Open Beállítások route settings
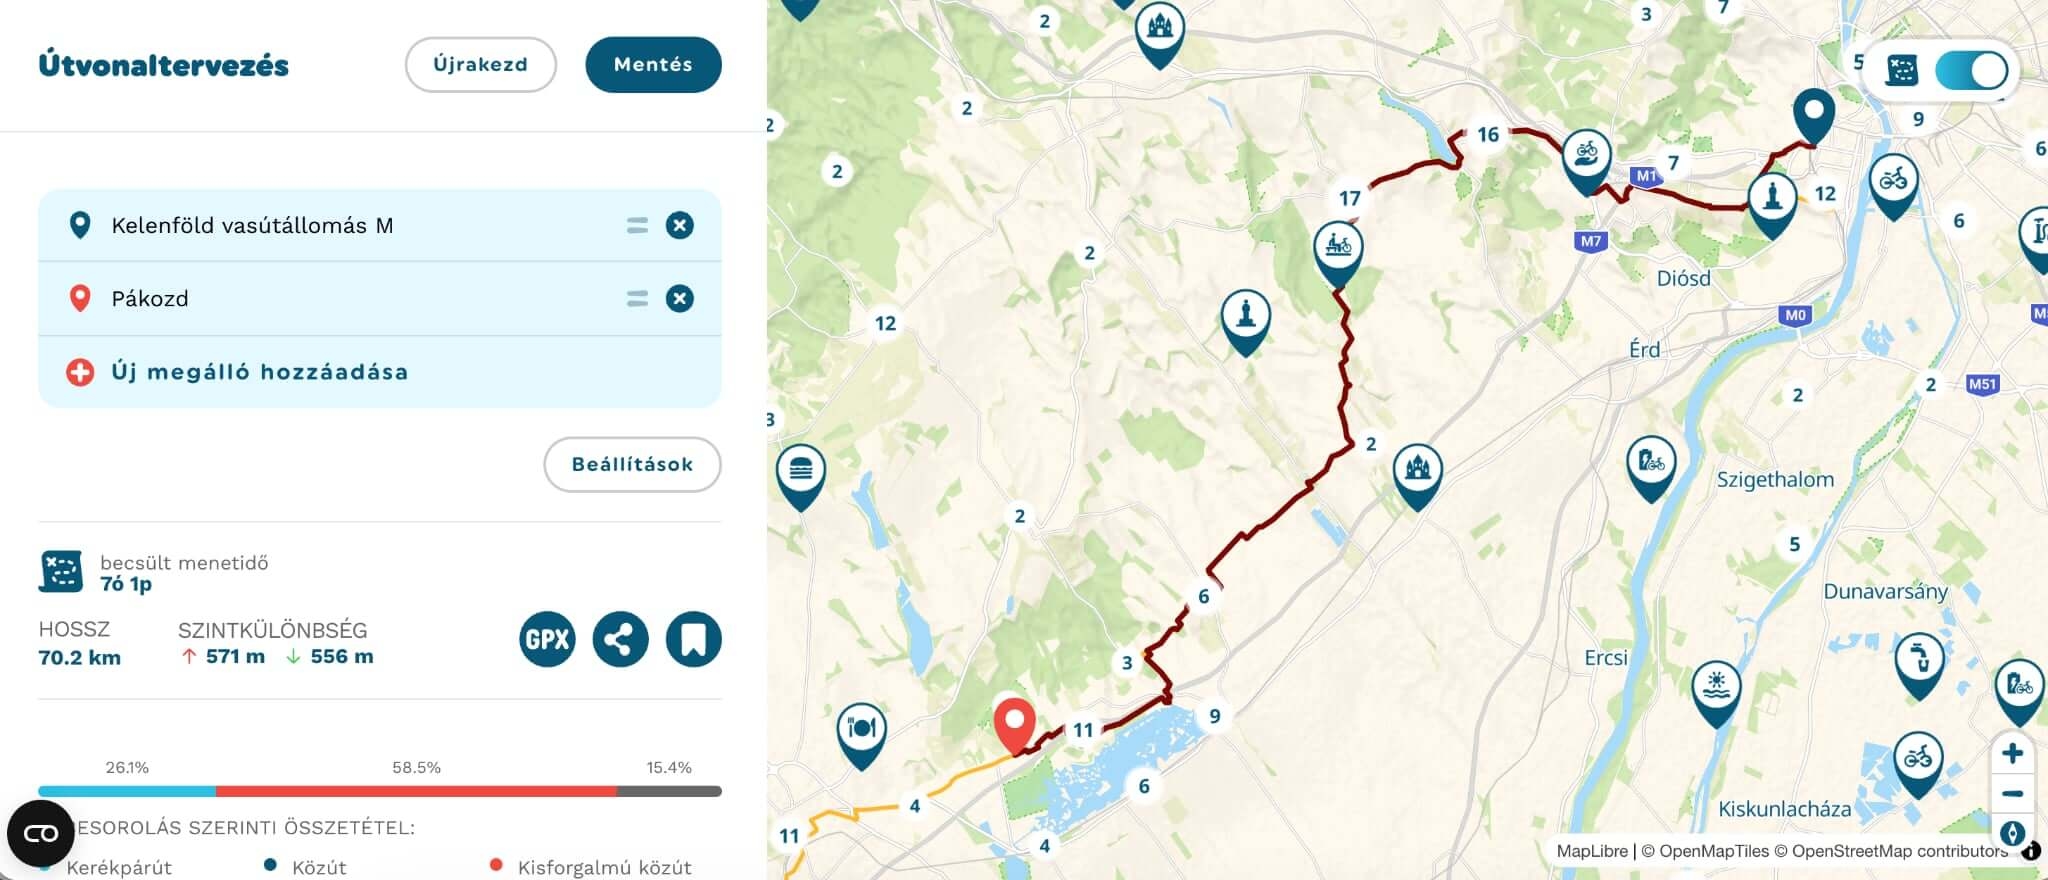This screenshot has height=880, width=2048. coord(632,464)
